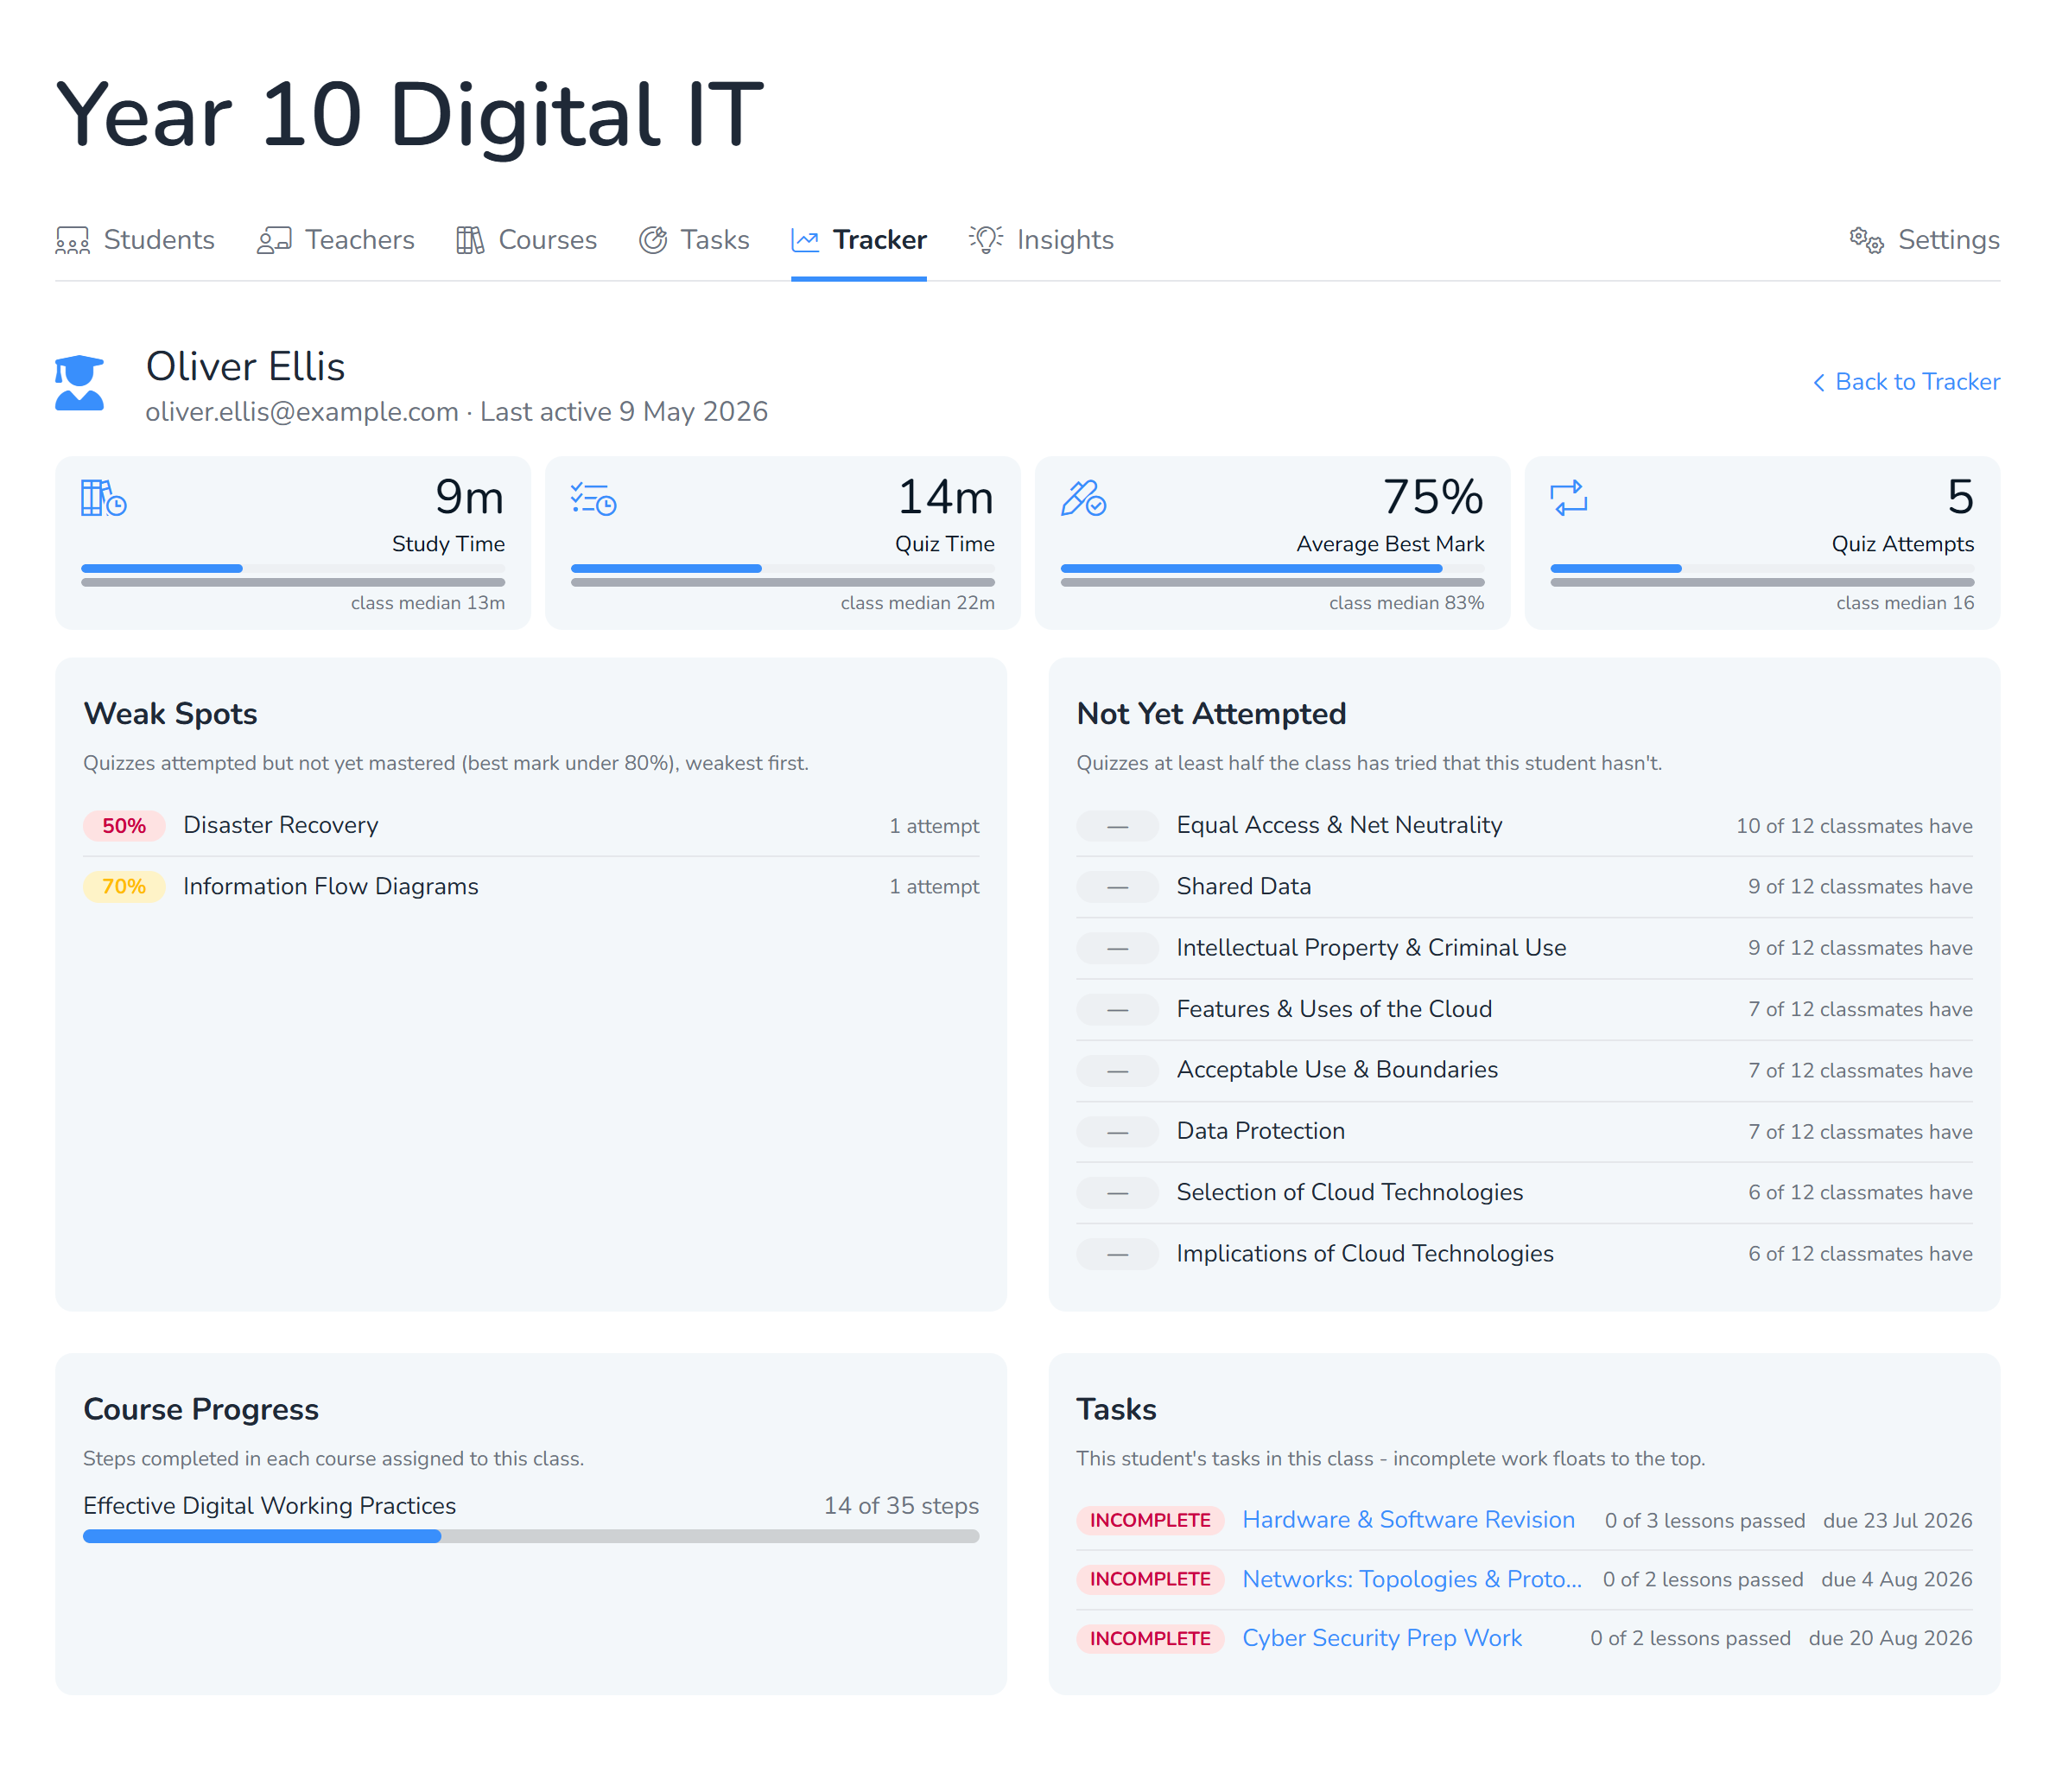Click the Effective Digital Working Practices progress bar
Viewport: 2056px width, 1792px height.
click(x=531, y=1536)
